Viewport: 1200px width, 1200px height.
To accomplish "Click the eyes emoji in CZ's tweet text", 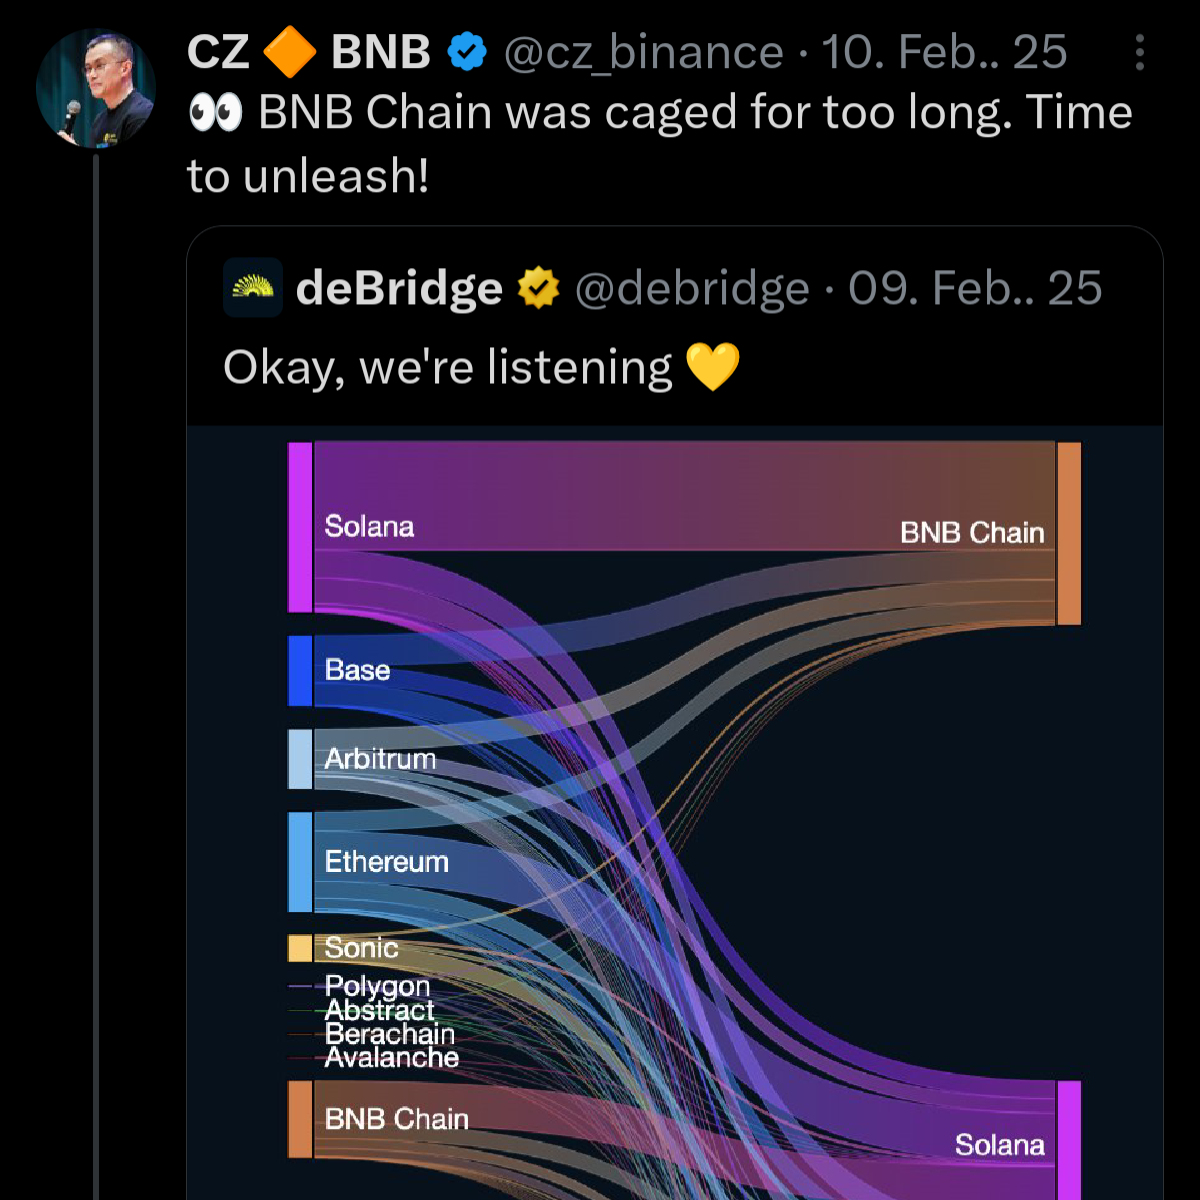I will point(216,110).
